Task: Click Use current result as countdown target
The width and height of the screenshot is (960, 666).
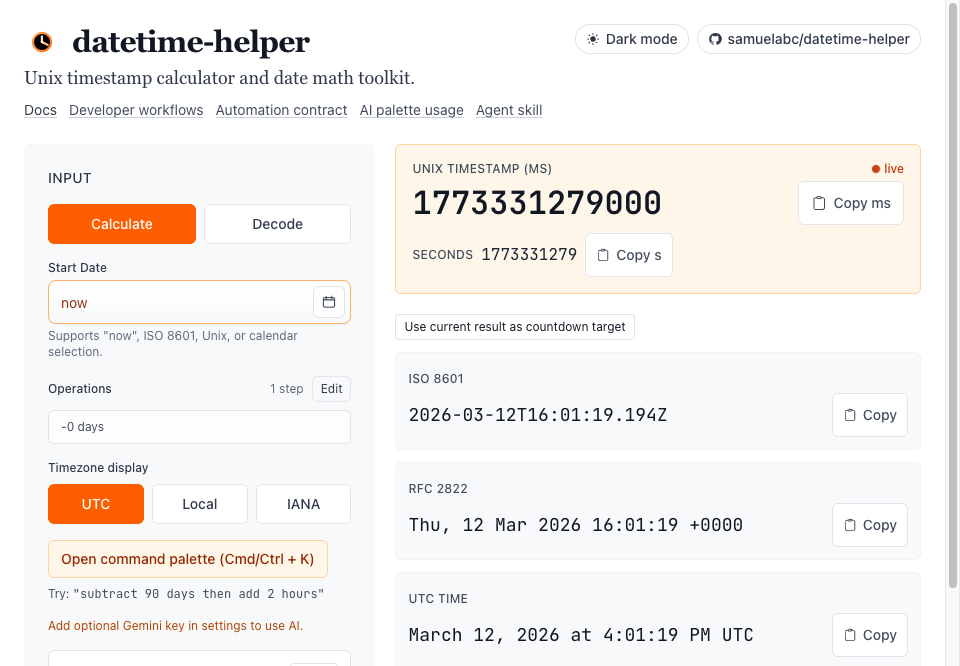Action: pyautogui.click(x=514, y=326)
